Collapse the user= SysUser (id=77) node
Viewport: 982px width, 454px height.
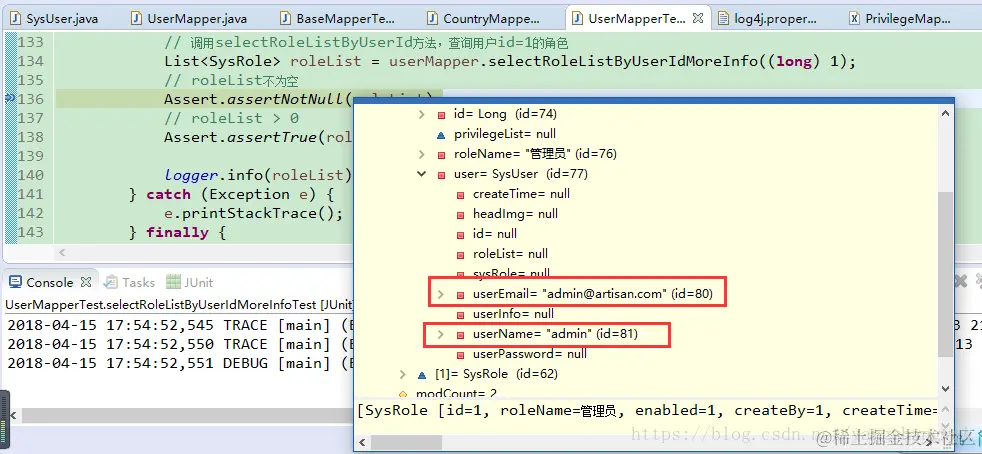click(x=421, y=174)
